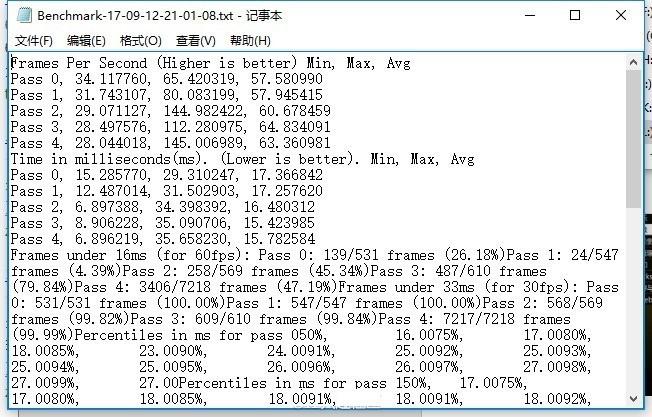Open the 编辑(E) menu
This screenshot has height=417, width=652.
tap(86, 41)
